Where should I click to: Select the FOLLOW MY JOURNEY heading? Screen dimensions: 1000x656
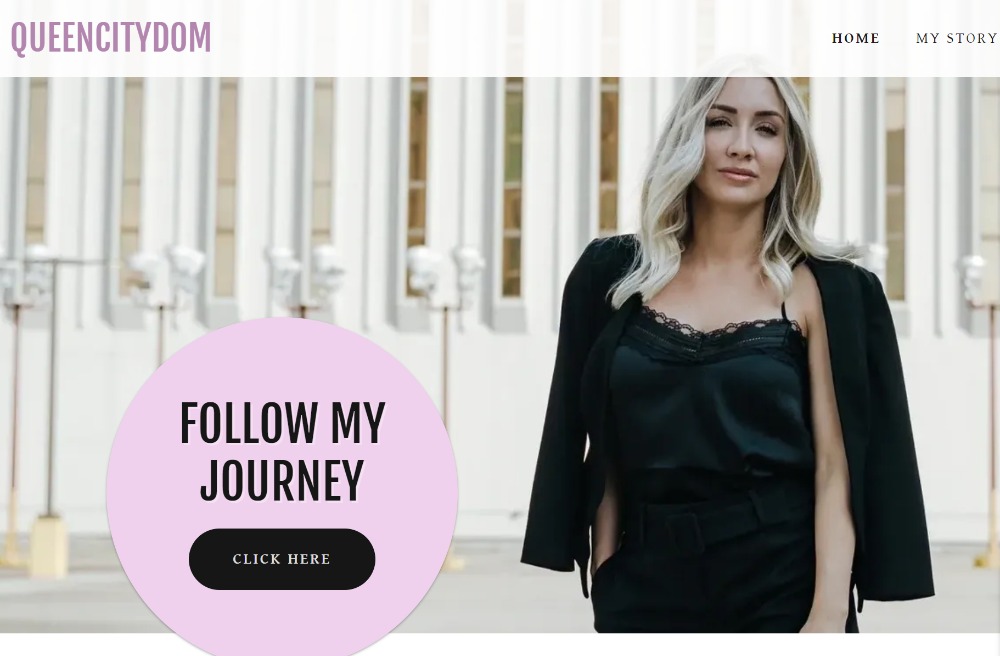pyautogui.click(x=283, y=451)
